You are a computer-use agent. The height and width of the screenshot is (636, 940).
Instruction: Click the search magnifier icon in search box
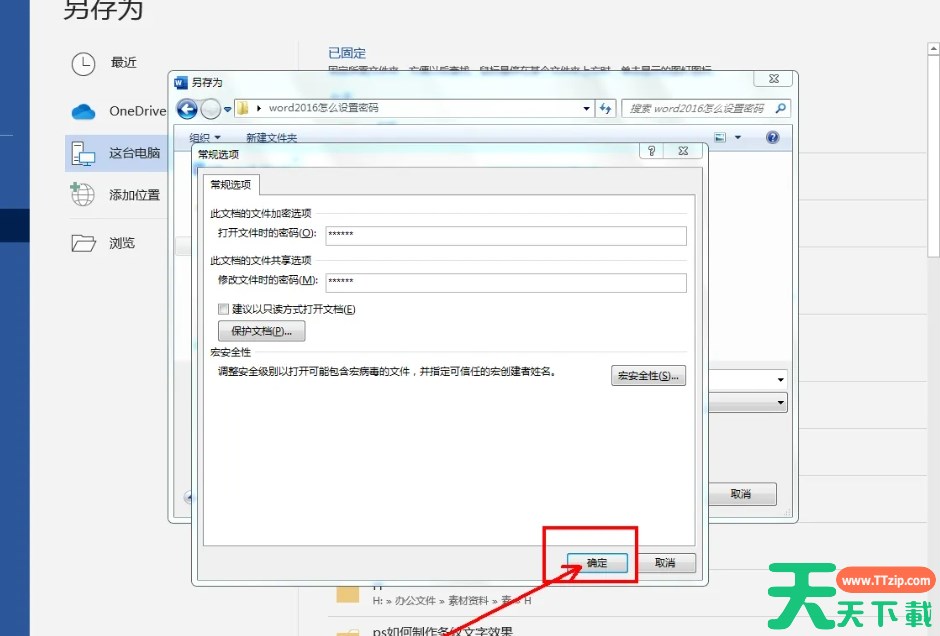[780, 108]
